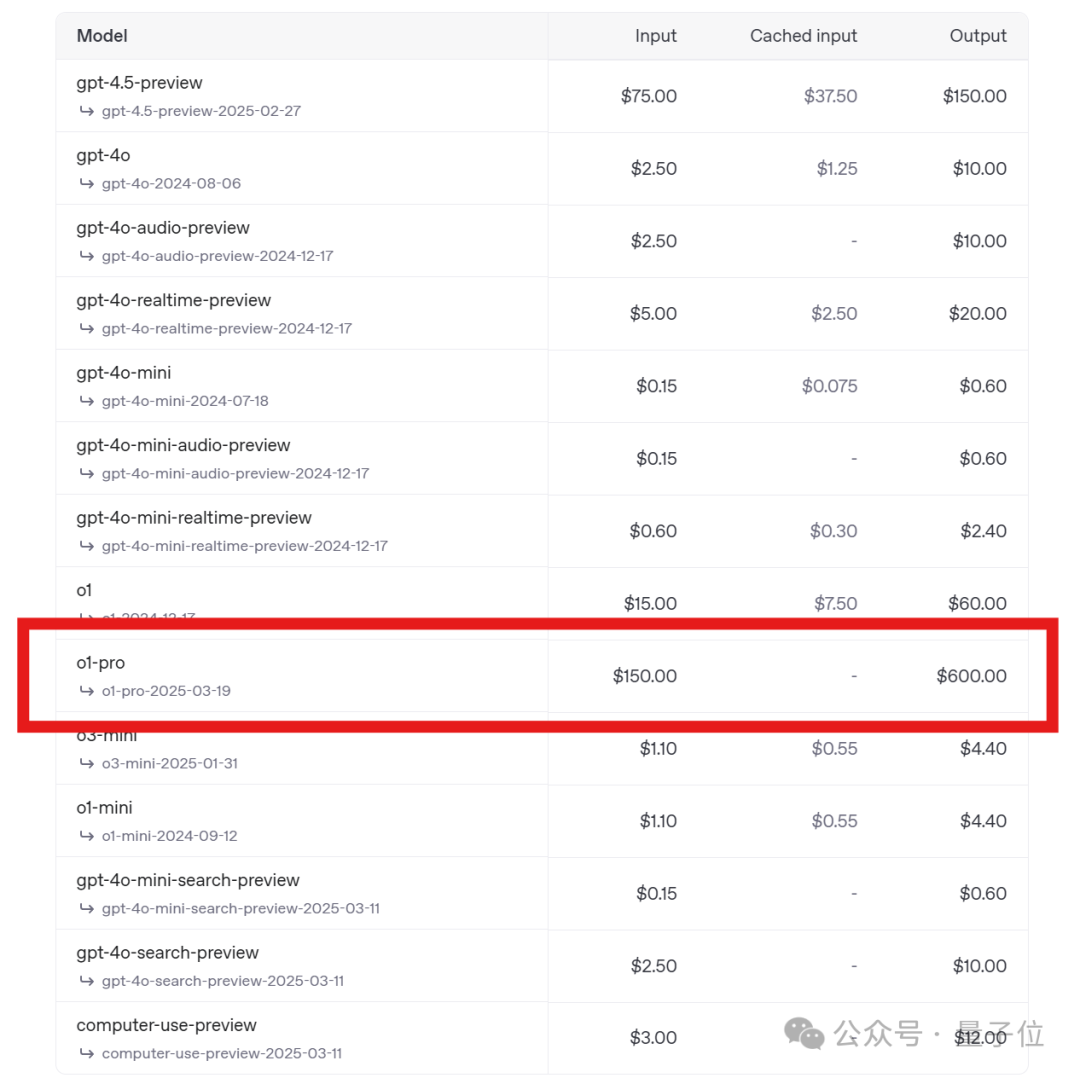Image resolution: width=1080 pixels, height=1078 pixels.
Task: Click the Input column header
Action: tap(655, 36)
